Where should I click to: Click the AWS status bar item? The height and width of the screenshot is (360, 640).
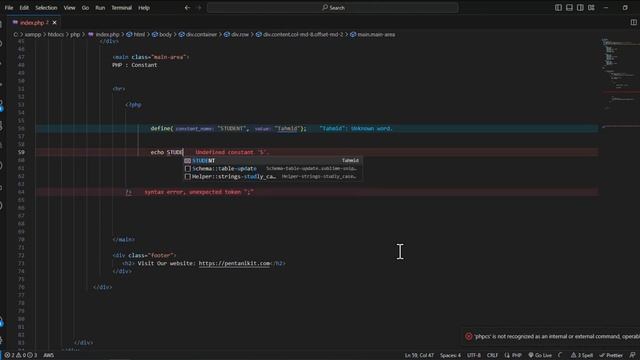coord(49,355)
